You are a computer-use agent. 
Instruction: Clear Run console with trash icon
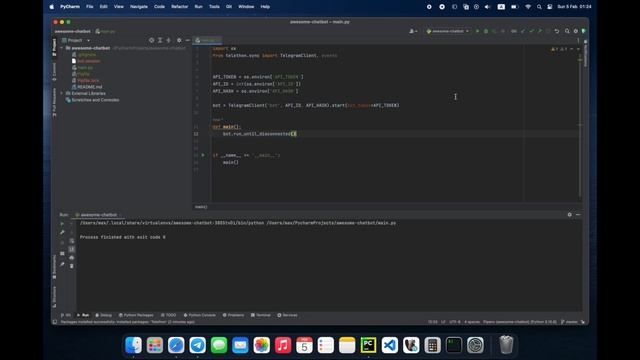pos(72,266)
